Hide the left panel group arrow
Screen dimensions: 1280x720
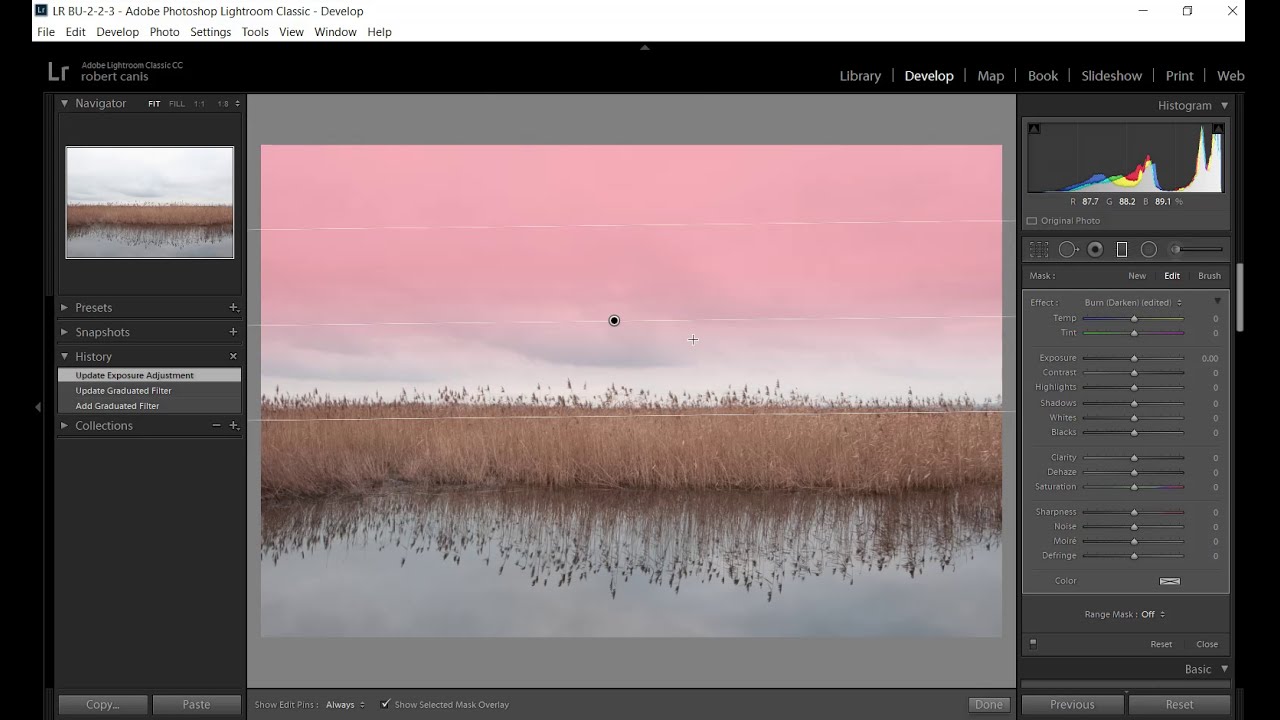(x=38, y=407)
